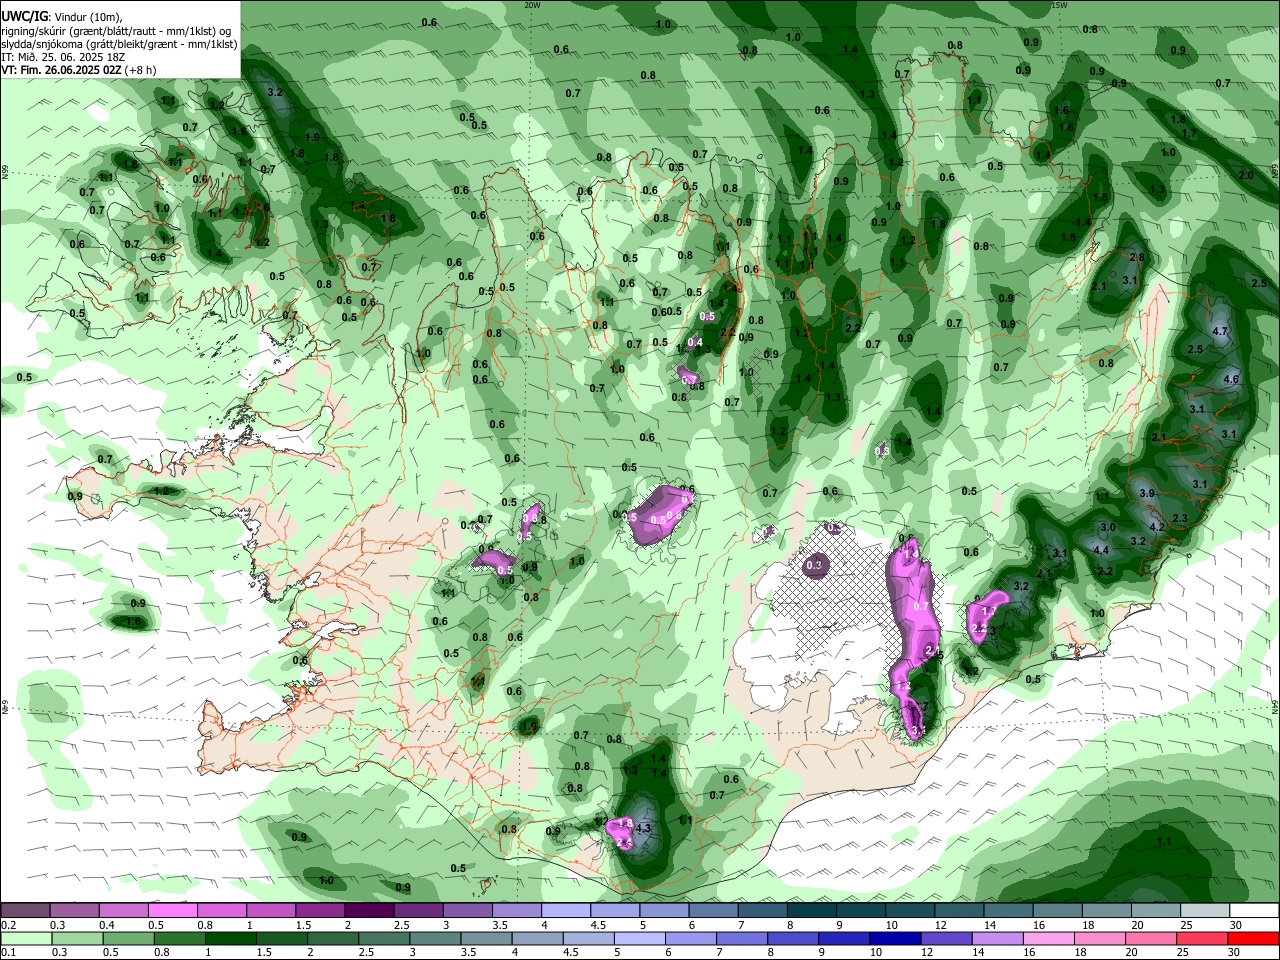1280x960 pixels.
Task: Click the dark circle marked 0.3 in hatched glacier area
Action: [815, 565]
